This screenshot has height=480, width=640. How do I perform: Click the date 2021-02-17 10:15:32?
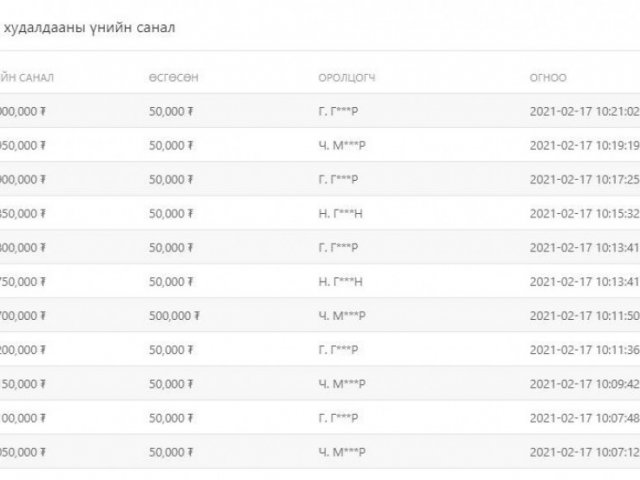pyautogui.click(x=584, y=213)
